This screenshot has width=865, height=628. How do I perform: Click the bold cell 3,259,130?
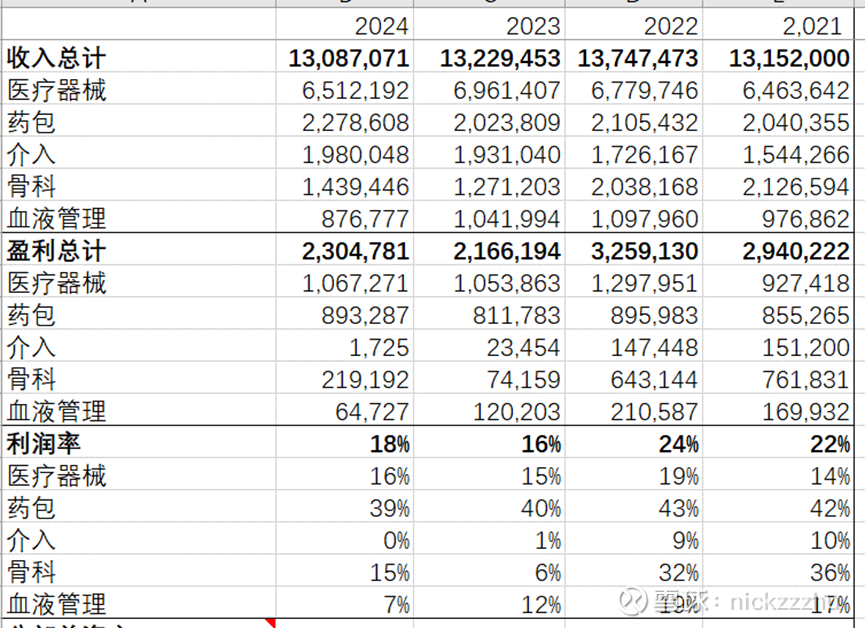634,251
